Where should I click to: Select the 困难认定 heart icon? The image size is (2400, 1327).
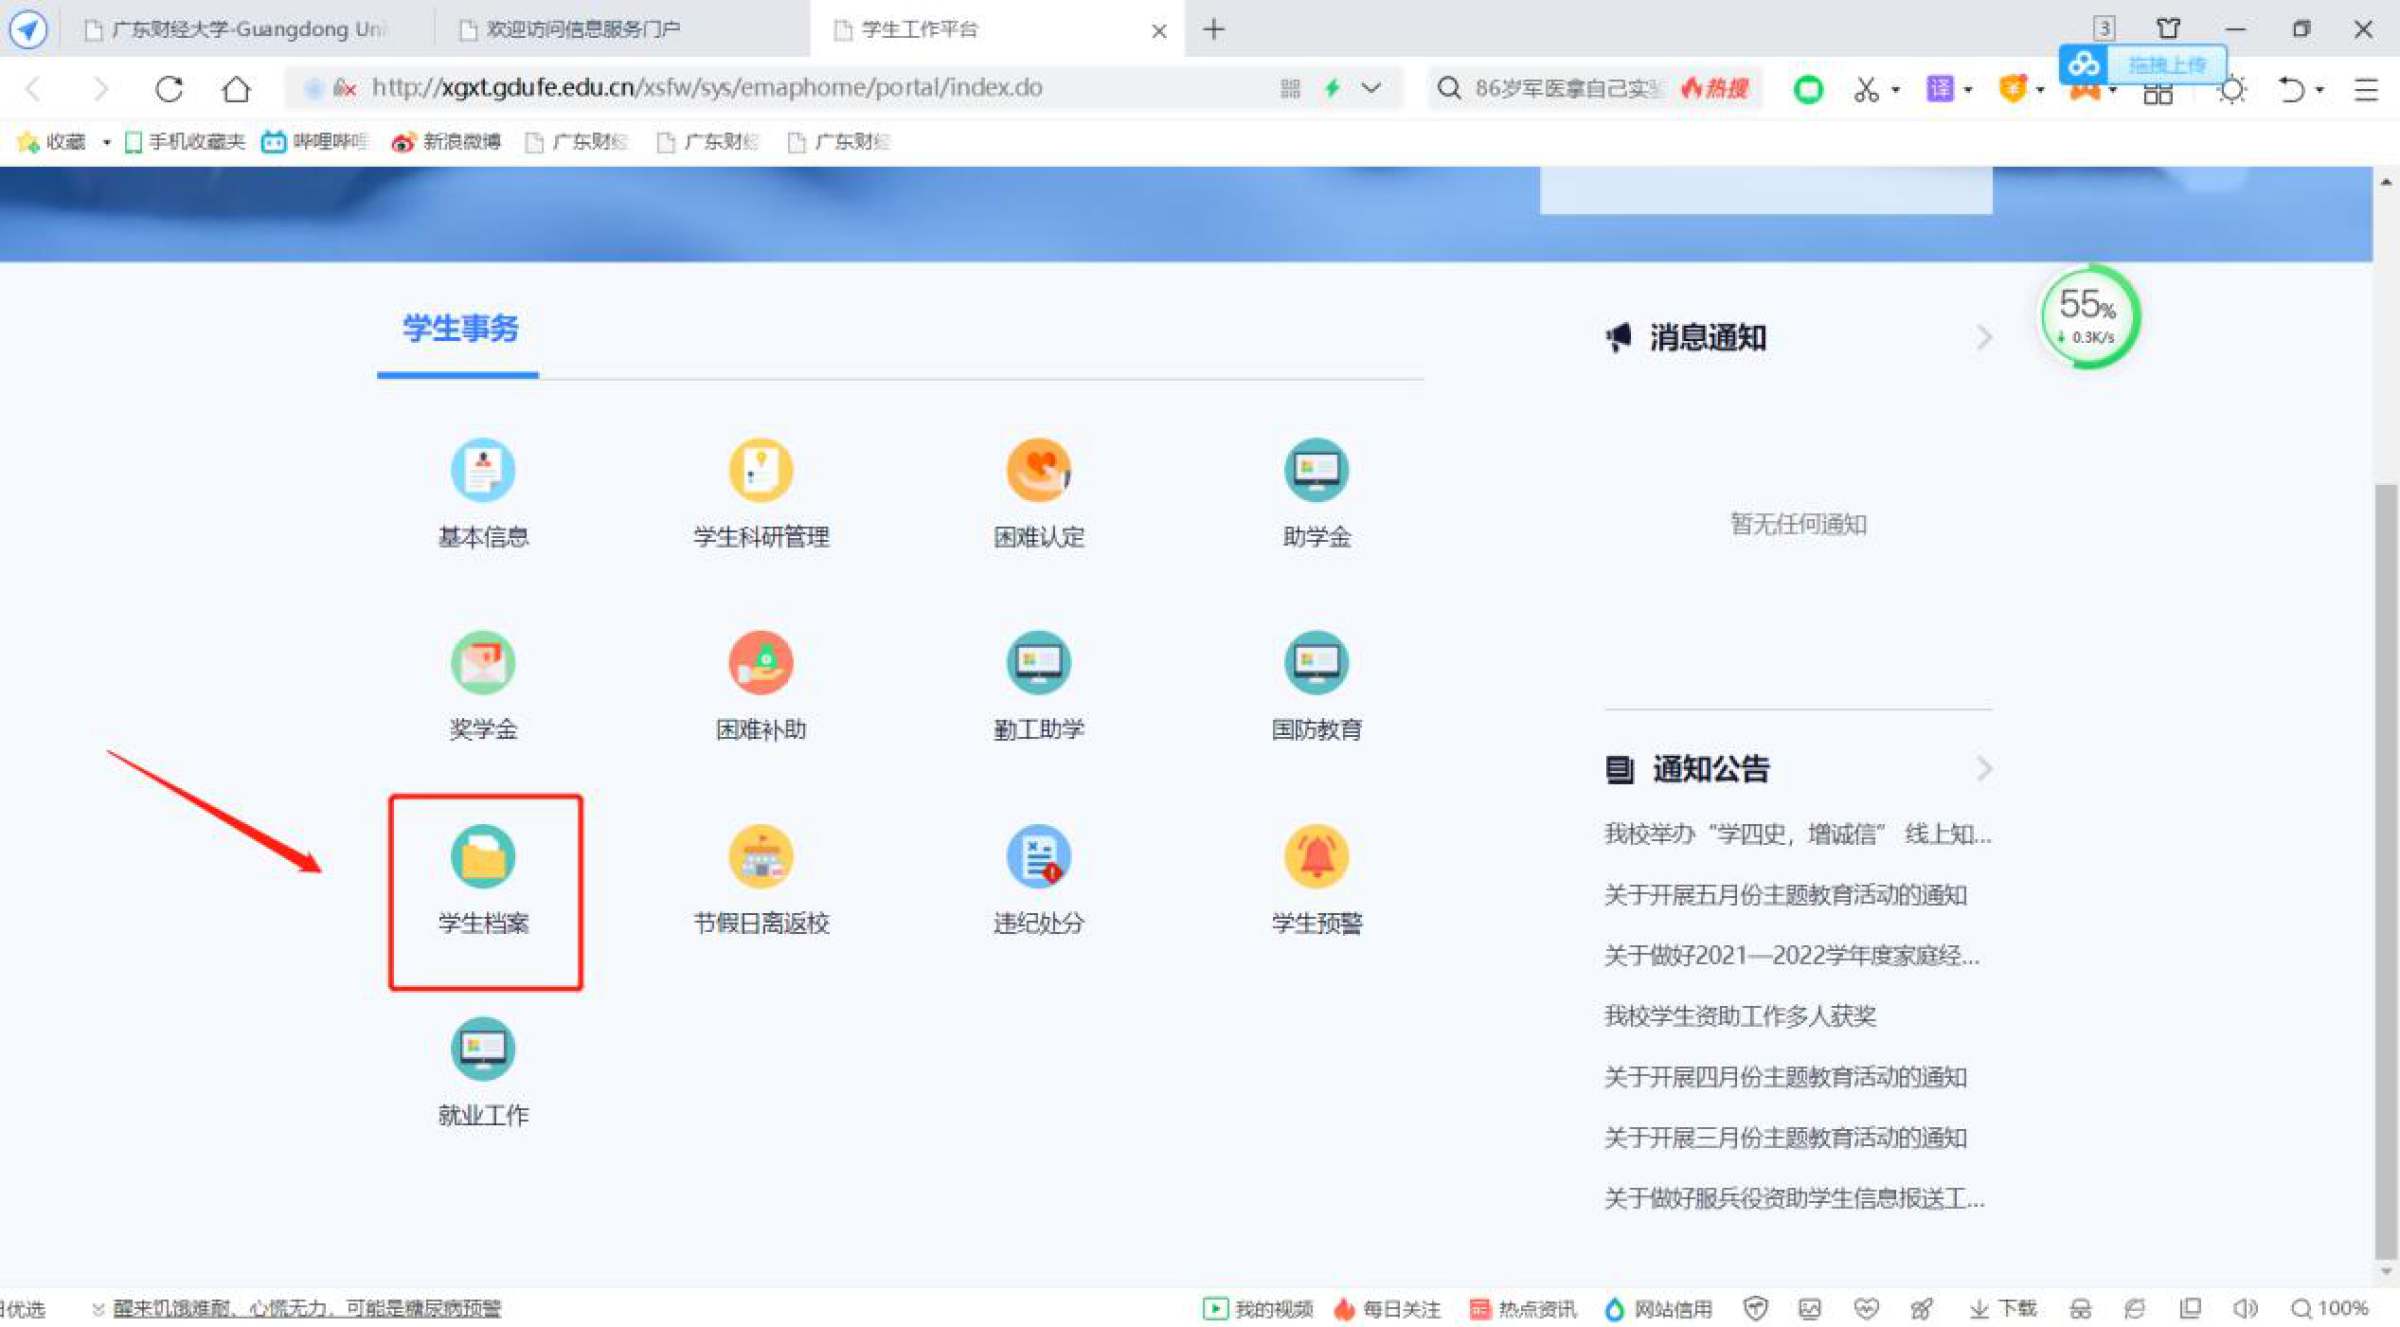coord(1038,470)
